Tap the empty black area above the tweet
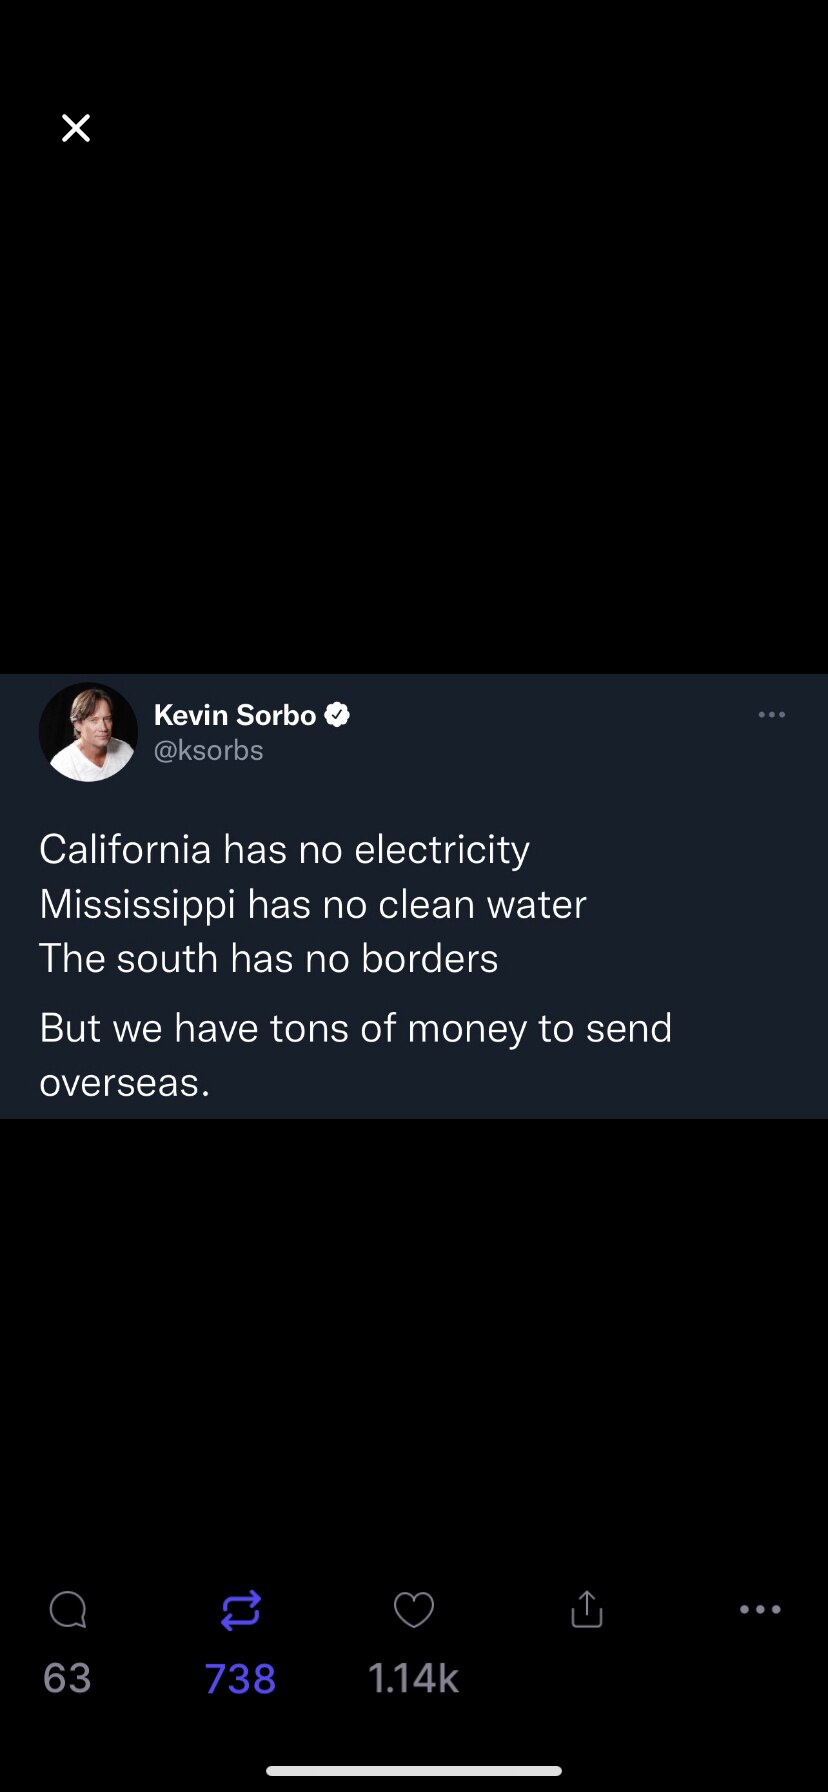 click(x=414, y=400)
